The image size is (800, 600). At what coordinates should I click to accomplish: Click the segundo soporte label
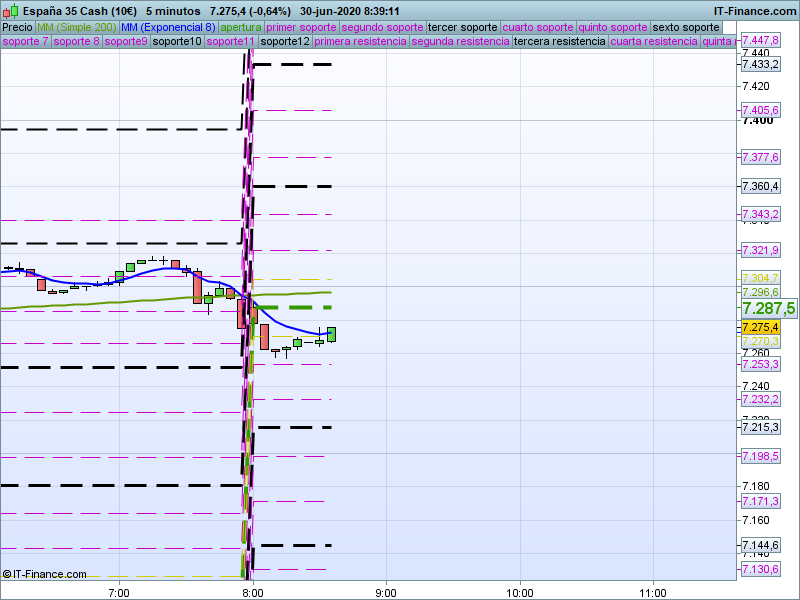pos(382,28)
